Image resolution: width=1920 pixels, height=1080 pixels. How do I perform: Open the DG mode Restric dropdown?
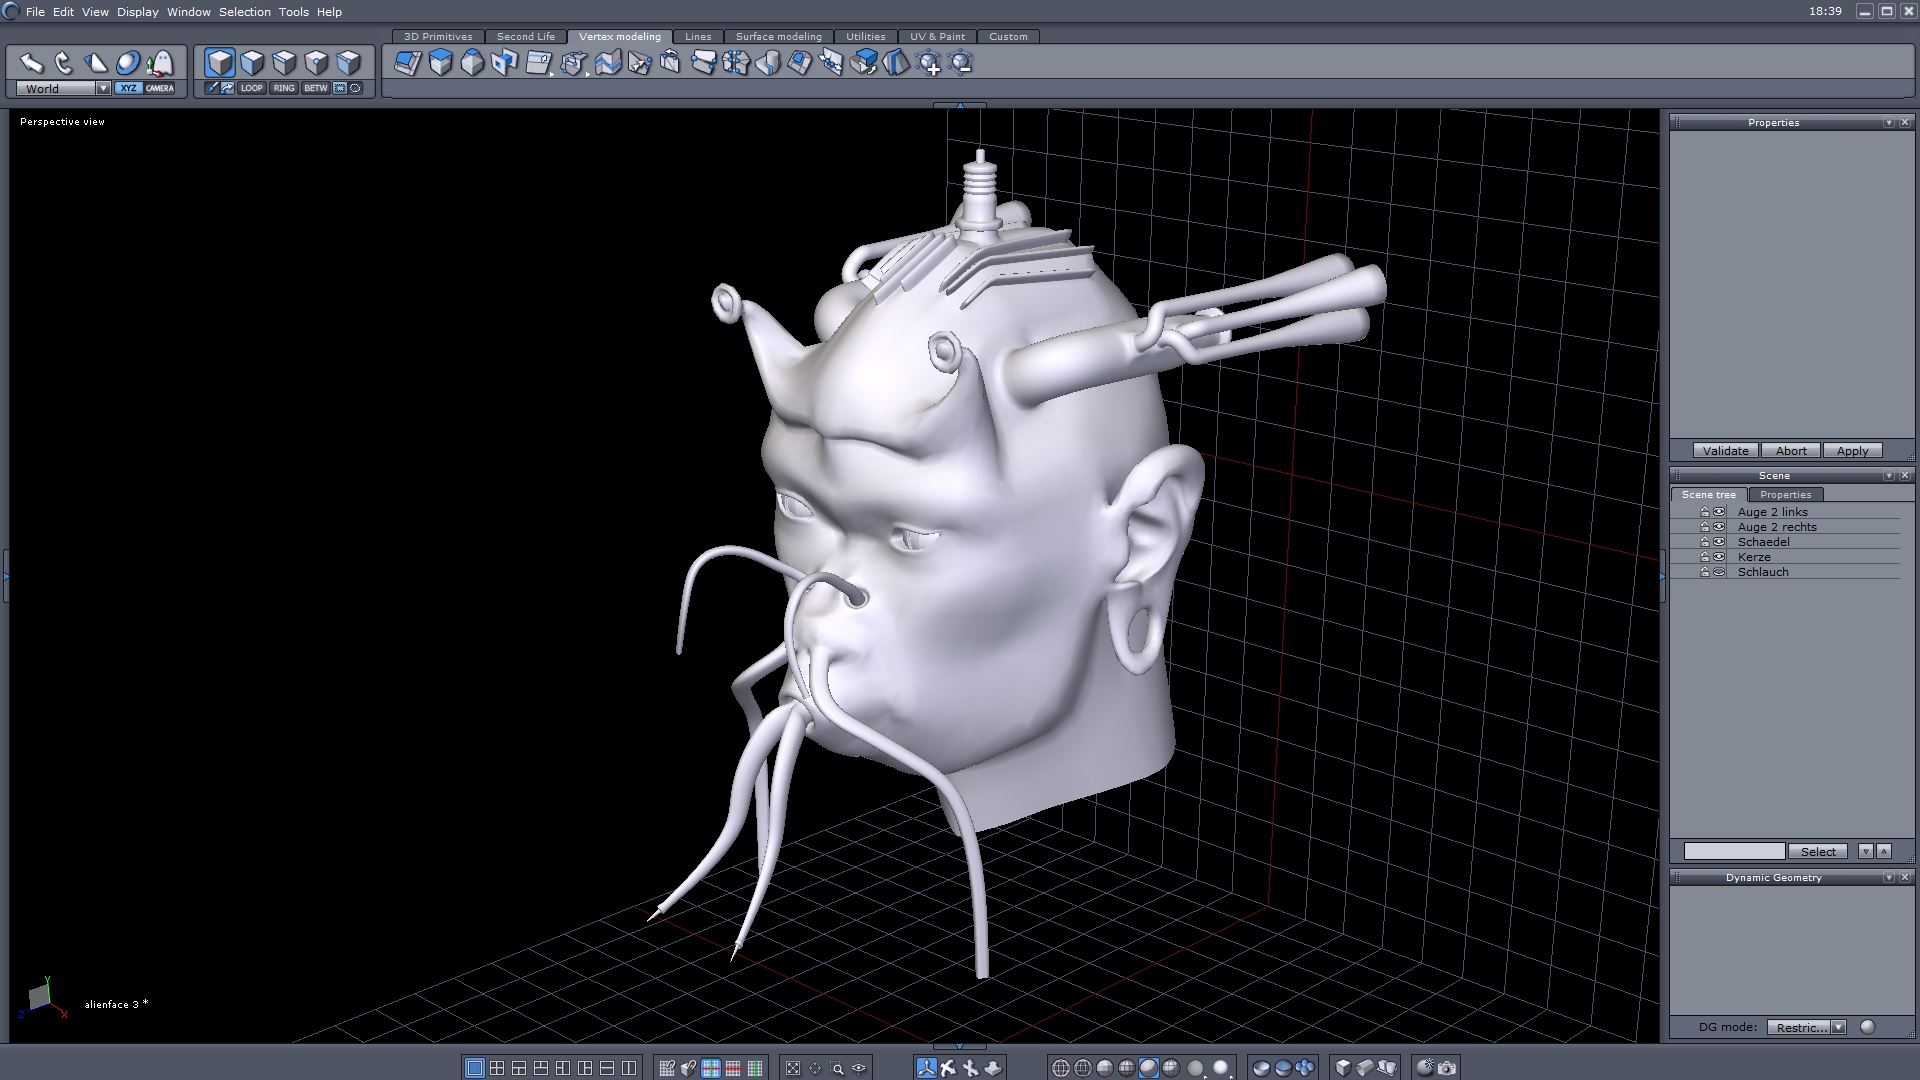[1838, 1027]
